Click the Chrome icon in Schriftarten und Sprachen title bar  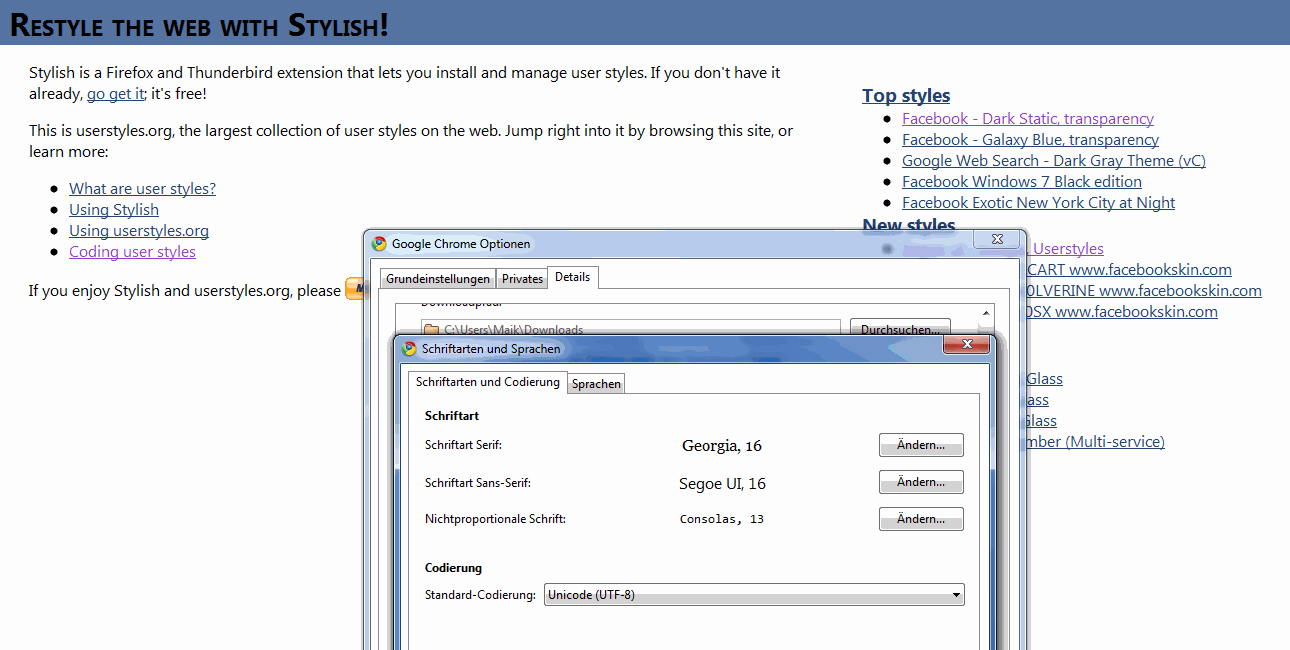(409, 348)
